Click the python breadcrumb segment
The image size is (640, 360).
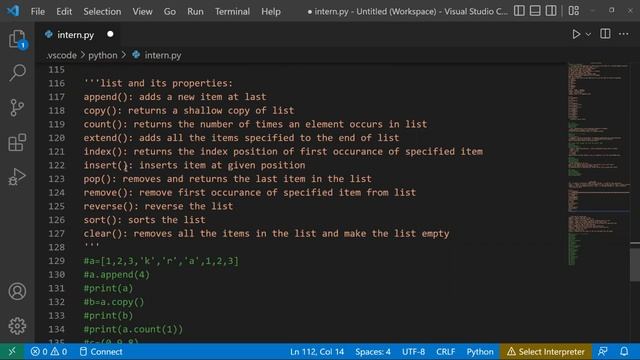(x=102, y=55)
